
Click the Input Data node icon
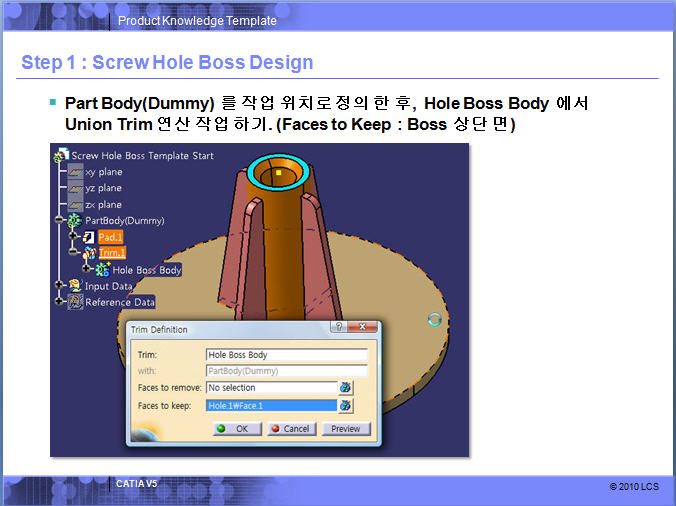[74, 286]
